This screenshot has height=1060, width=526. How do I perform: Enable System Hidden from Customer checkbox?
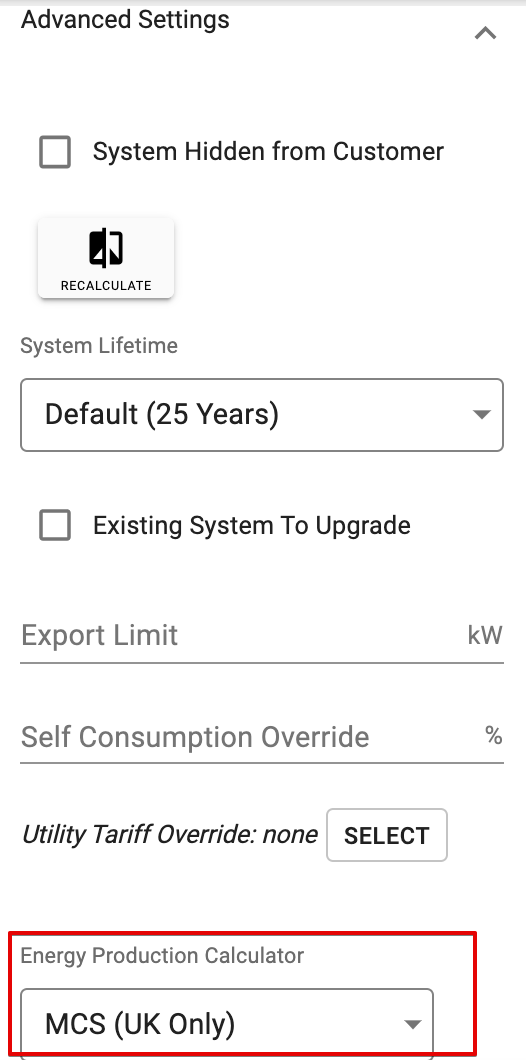coord(55,151)
